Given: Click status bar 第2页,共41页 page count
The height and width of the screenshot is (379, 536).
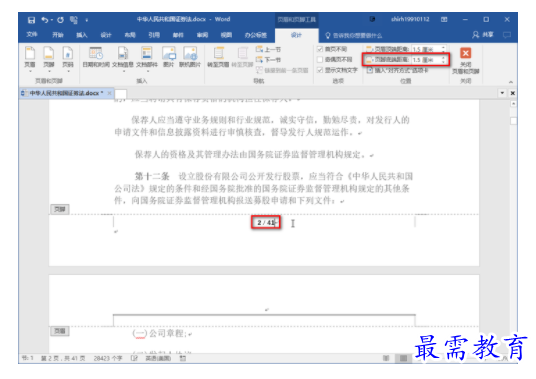Looking at the screenshot, I should [x=63, y=358].
